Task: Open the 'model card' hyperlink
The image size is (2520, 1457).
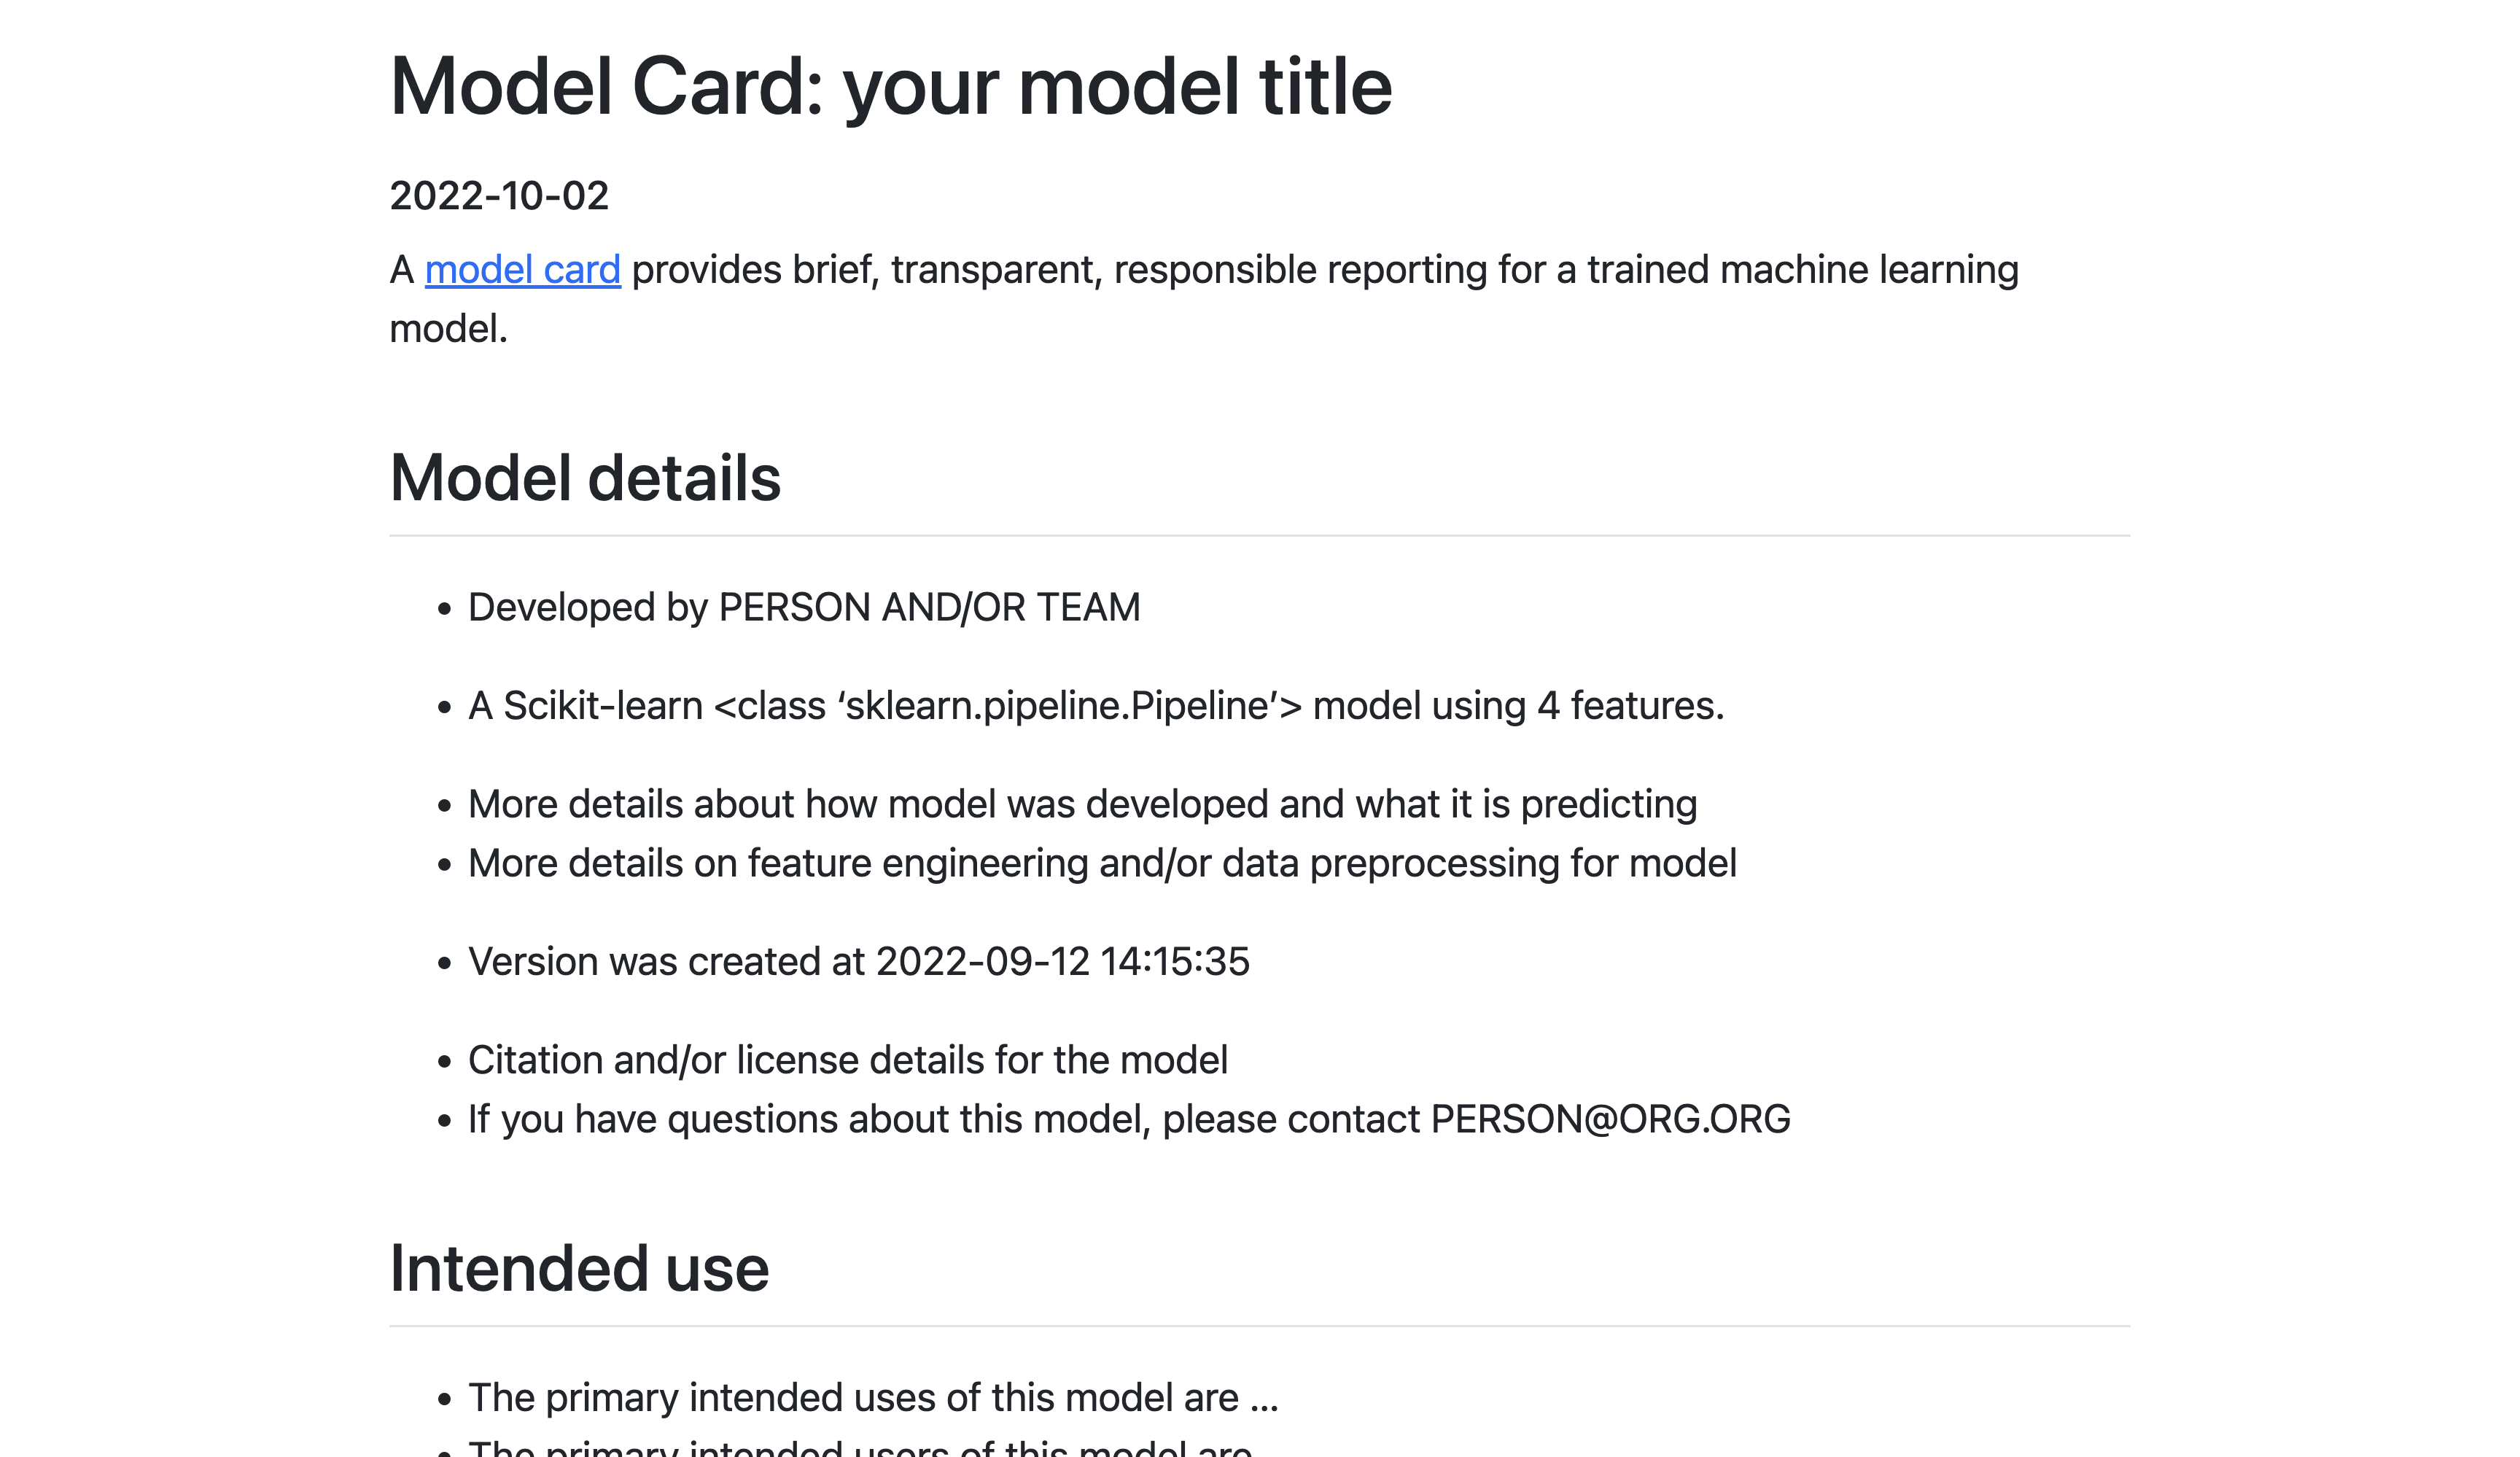Action: (x=522, y=270)
